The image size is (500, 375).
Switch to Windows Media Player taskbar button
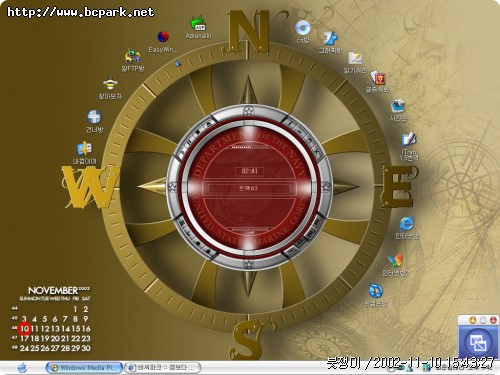coord(84,368)
